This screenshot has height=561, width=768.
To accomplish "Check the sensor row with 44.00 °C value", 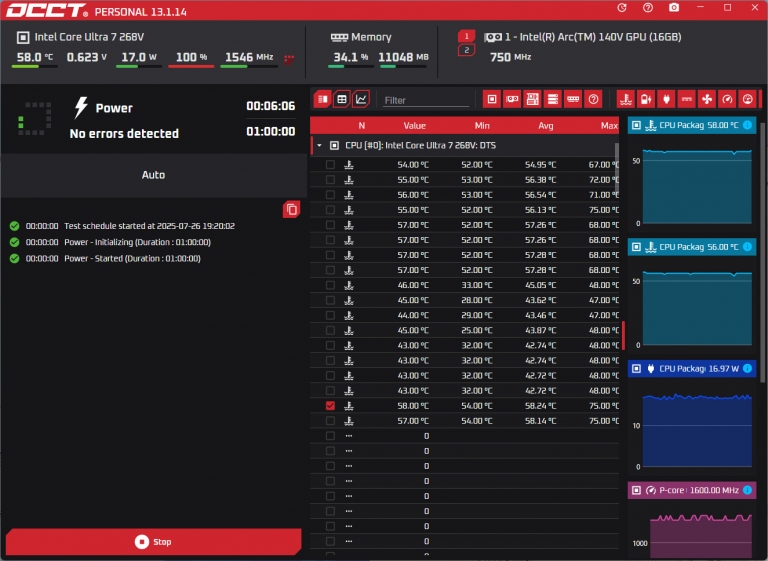I will [330, 315].
